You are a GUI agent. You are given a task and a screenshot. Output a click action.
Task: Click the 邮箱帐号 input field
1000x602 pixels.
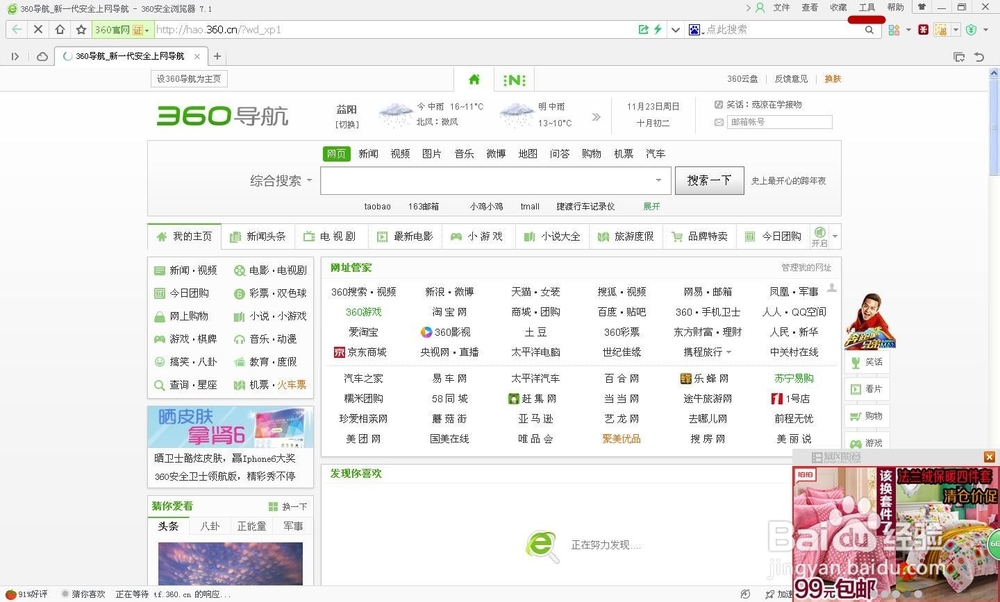779,122
